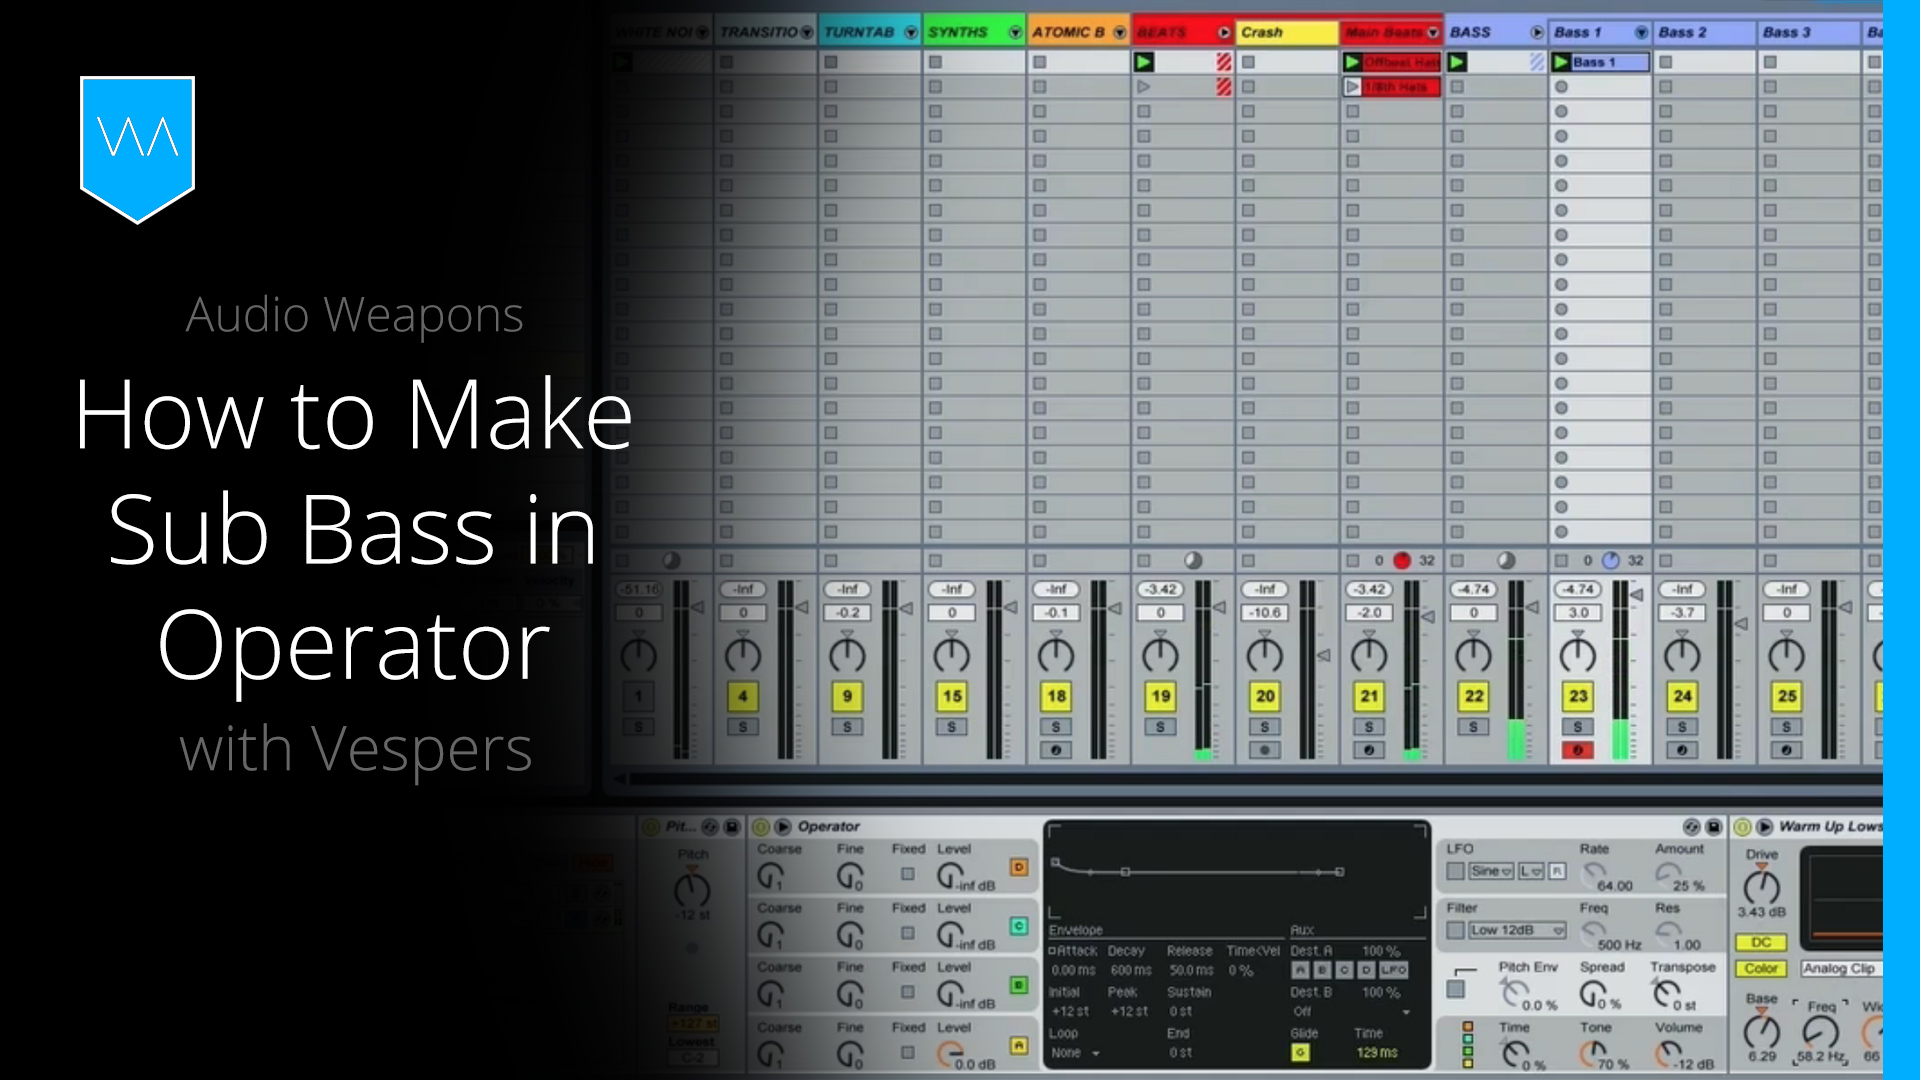The width and height of the screenshot is (1920, 1080).
Task: Solo track 23 with its S button
Action: click(x=1578, y=727)
